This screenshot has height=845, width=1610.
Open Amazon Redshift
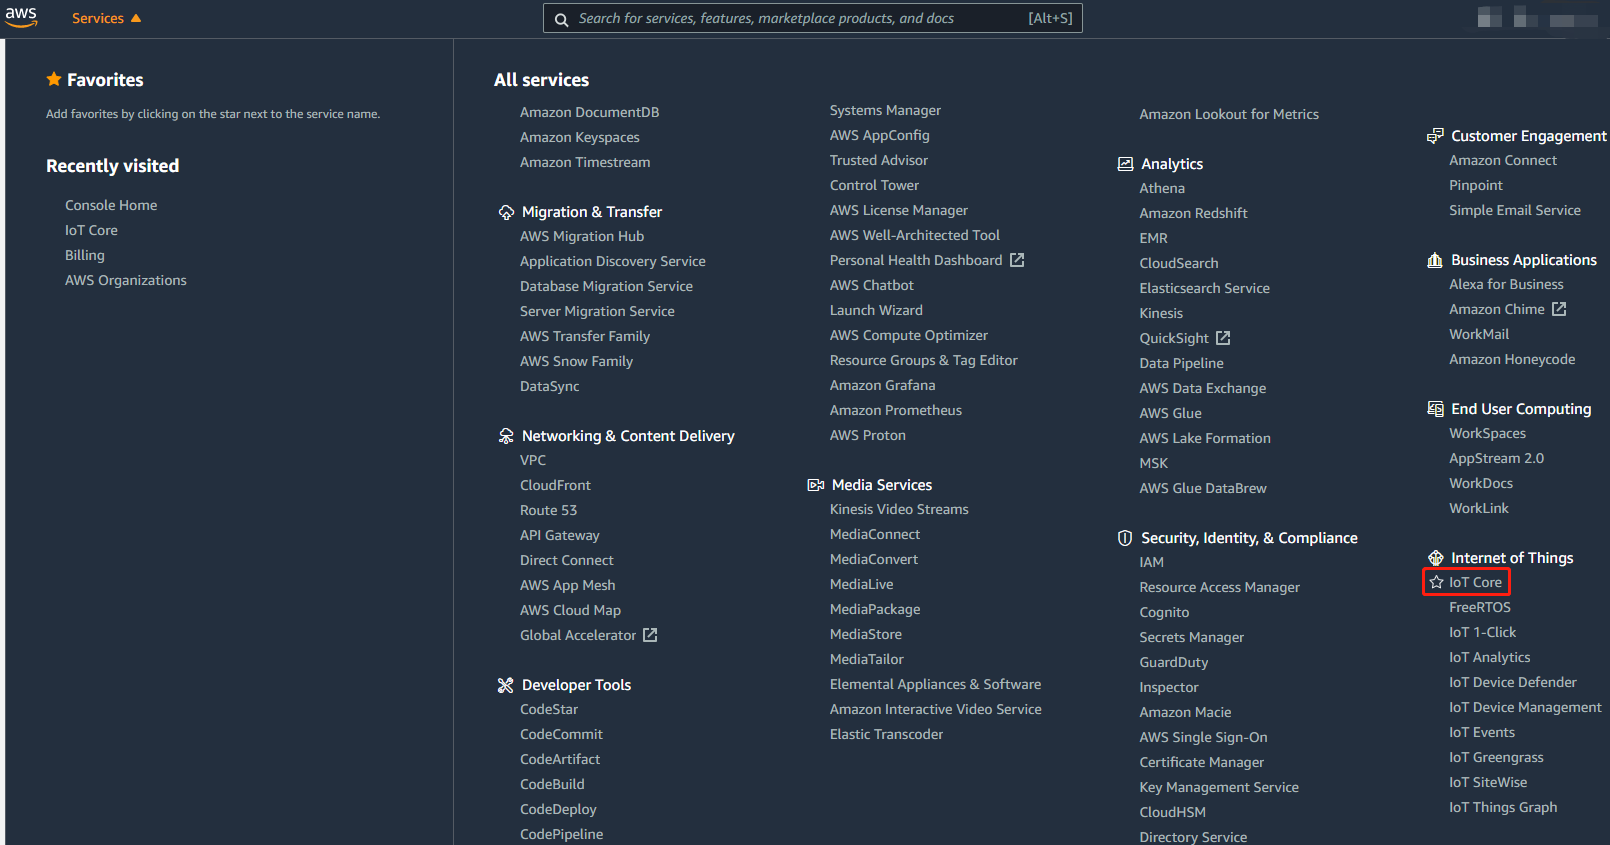click(x=1193, y=213)
